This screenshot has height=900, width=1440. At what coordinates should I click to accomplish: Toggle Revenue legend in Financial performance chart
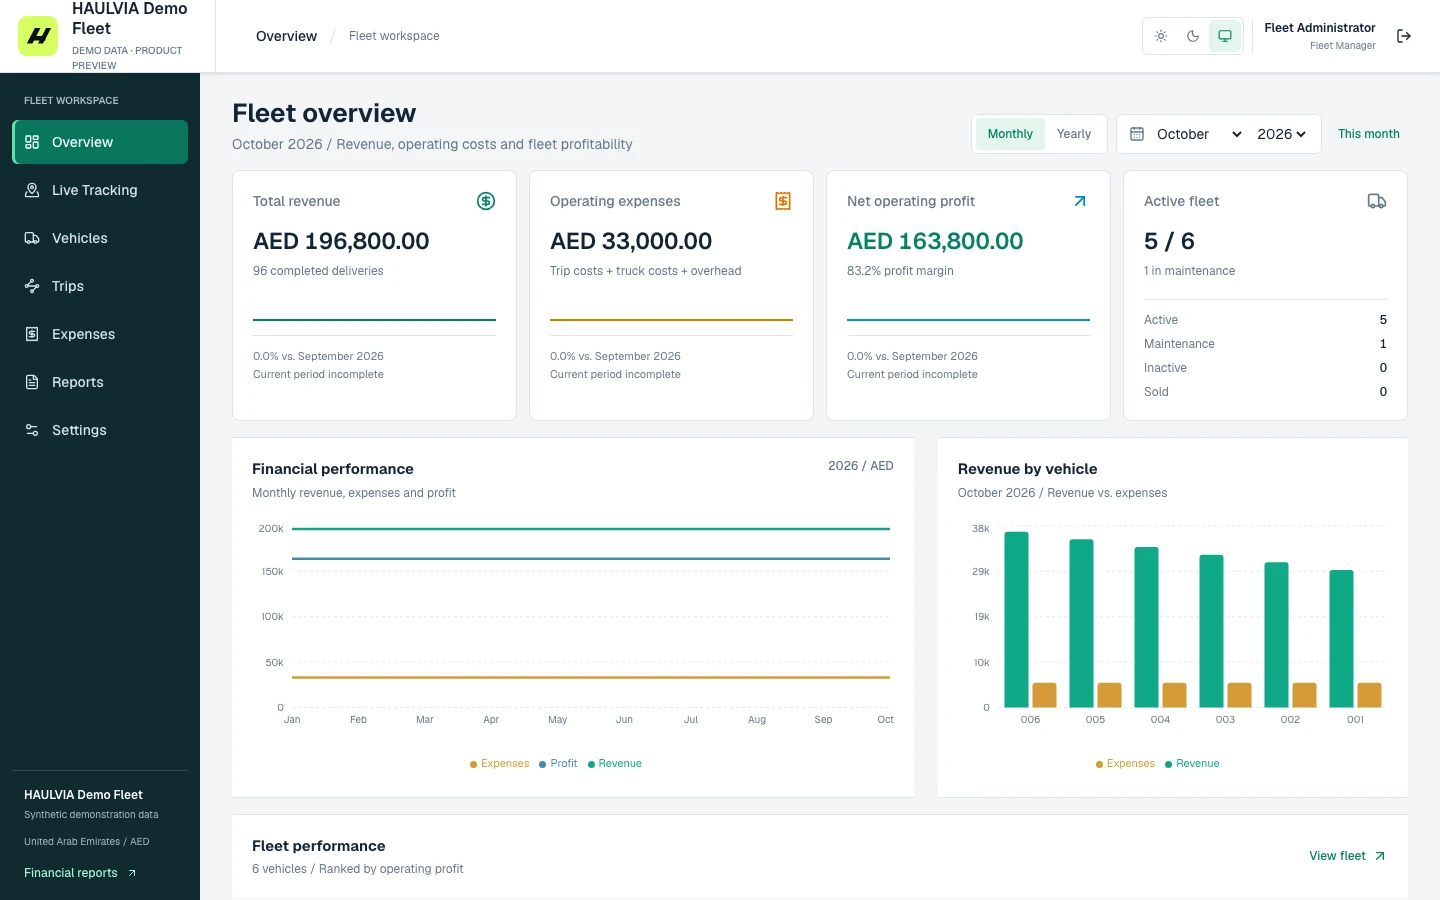(614, 764)
